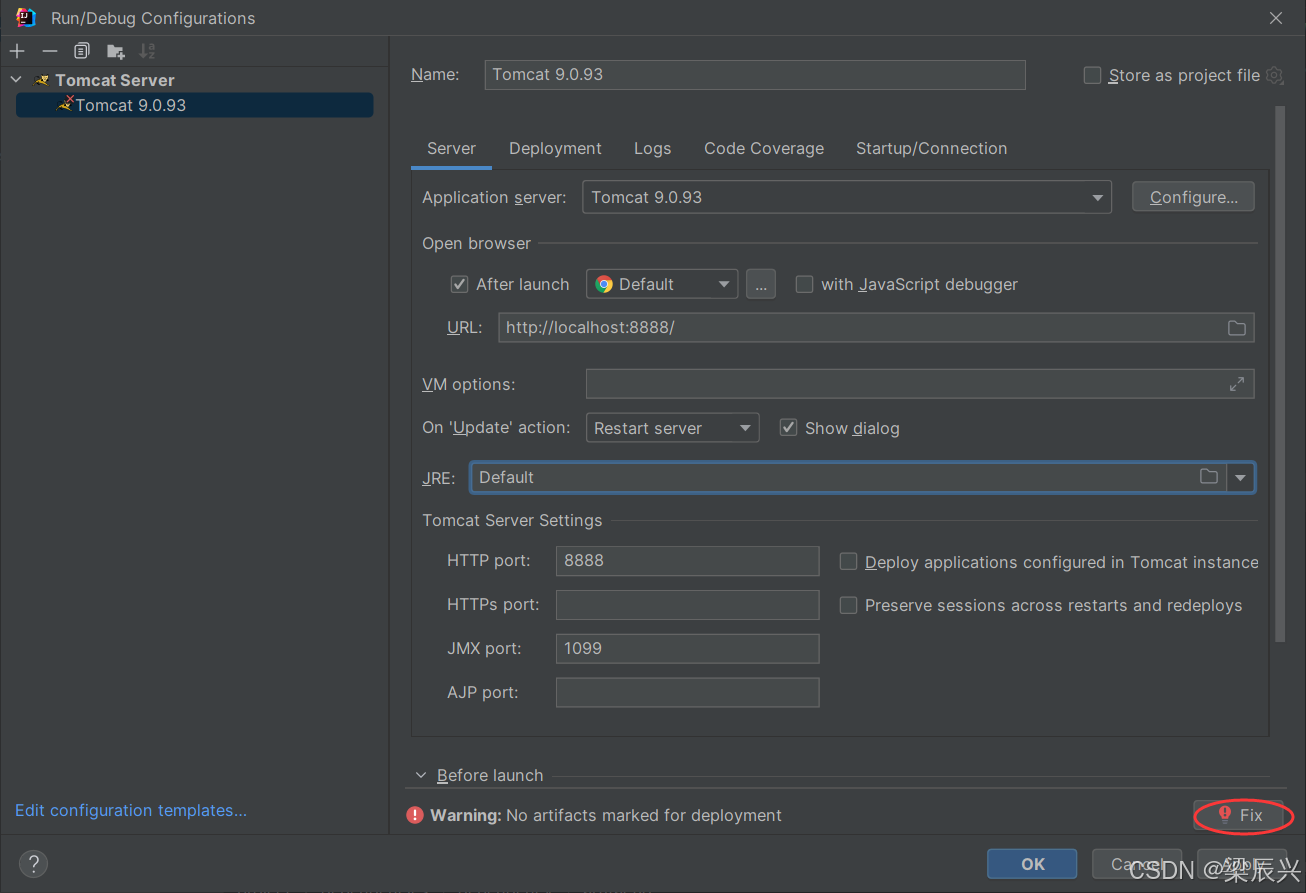1306x893 pixels.
Task: Click the vertical scrollbar in settings panel
Action: tap(1279, 375)
